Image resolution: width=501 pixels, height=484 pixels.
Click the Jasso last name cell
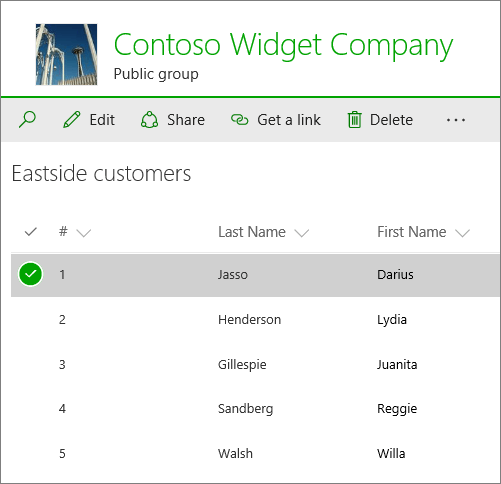point(233,275)
